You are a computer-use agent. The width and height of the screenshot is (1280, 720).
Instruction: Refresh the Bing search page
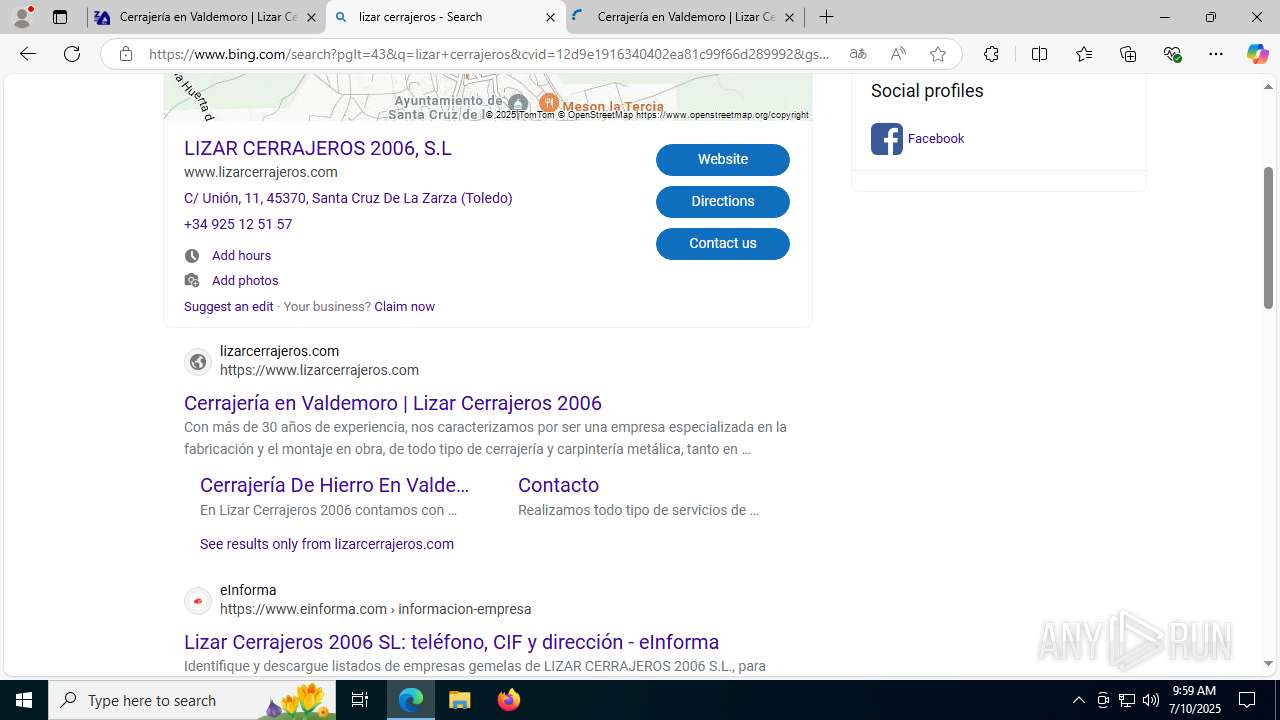point(72,54)
